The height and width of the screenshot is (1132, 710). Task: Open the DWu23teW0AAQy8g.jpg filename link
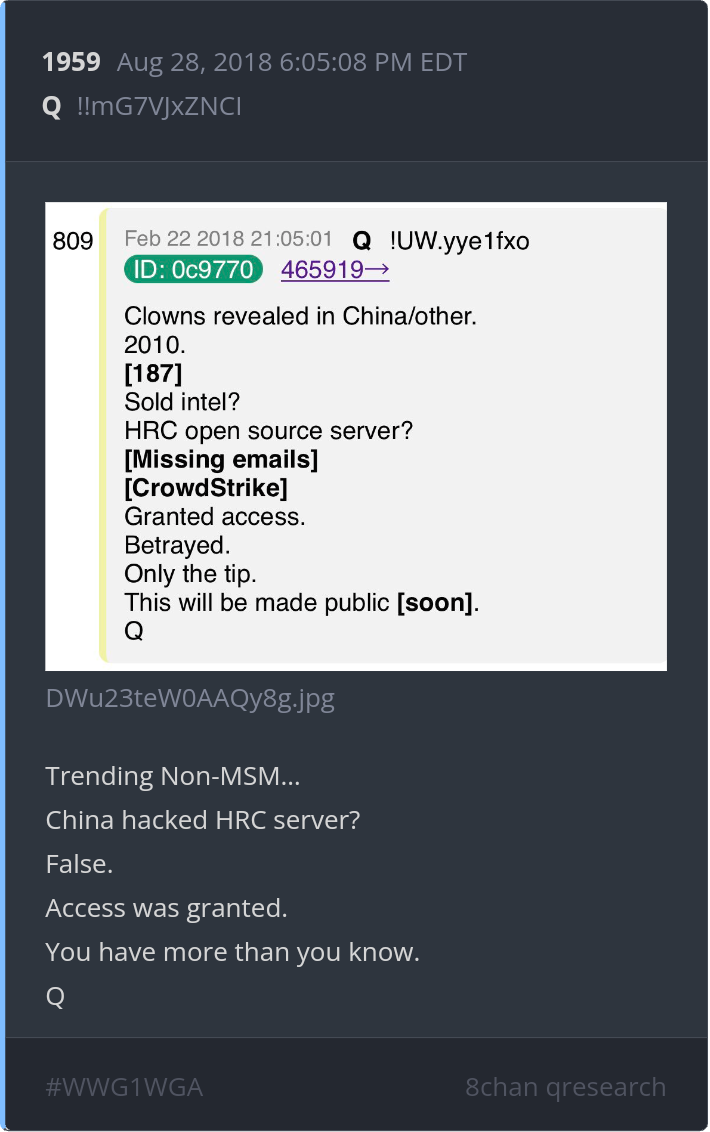tap(190, 699)
